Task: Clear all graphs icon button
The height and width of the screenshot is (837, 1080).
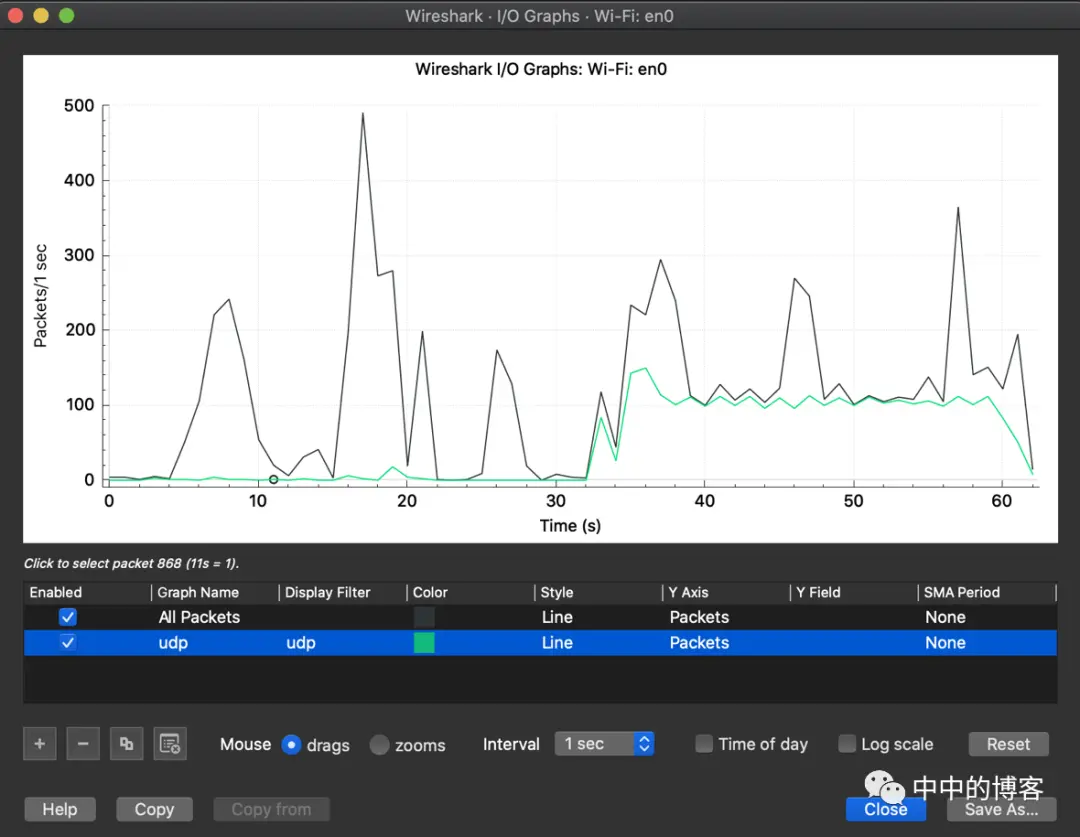Action: (170, 744)
